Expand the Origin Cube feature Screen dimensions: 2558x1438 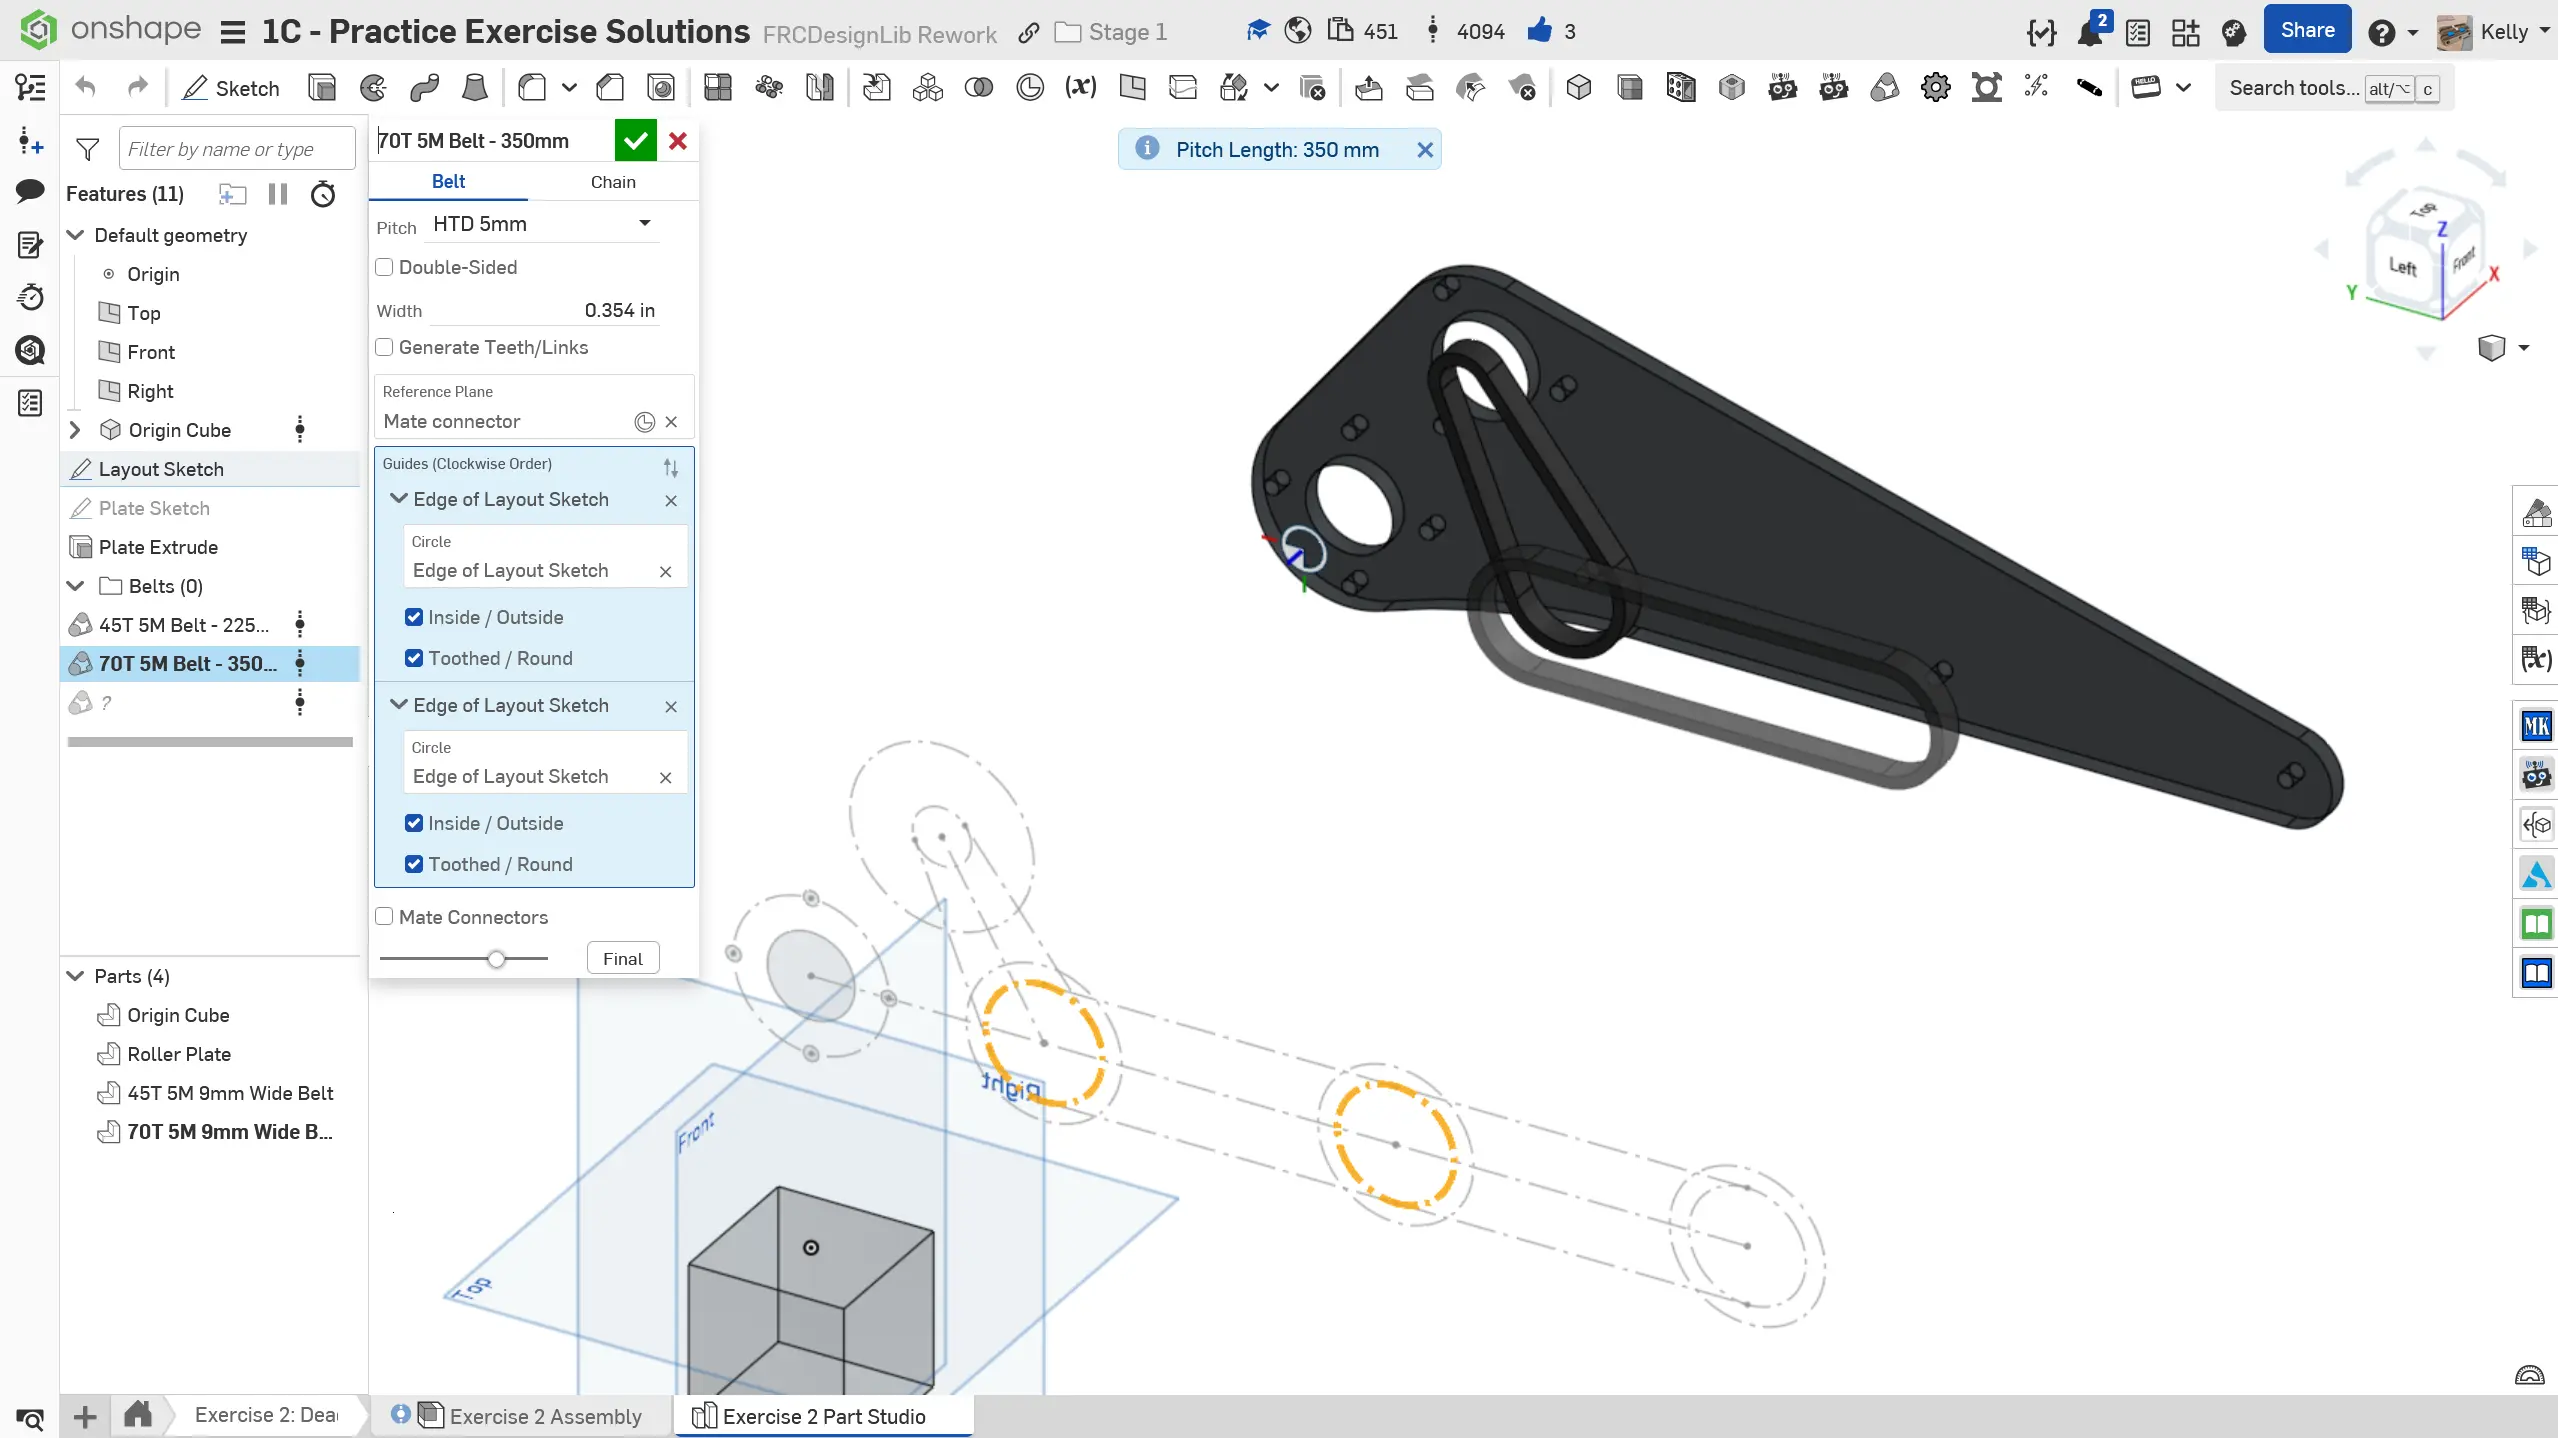click(75, 430)
